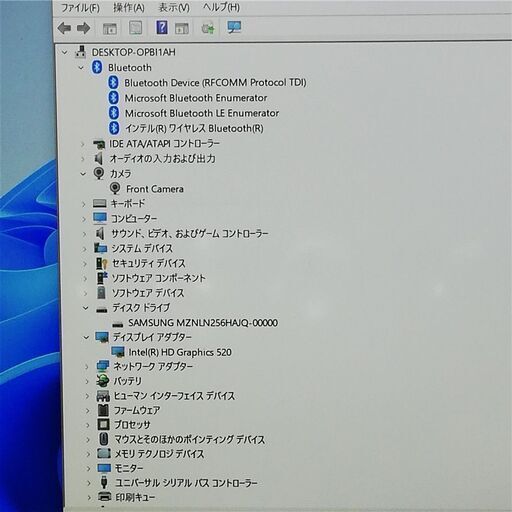Expand the バッテリ category
This screenshot has width=512, height=512.
(87, 381)
